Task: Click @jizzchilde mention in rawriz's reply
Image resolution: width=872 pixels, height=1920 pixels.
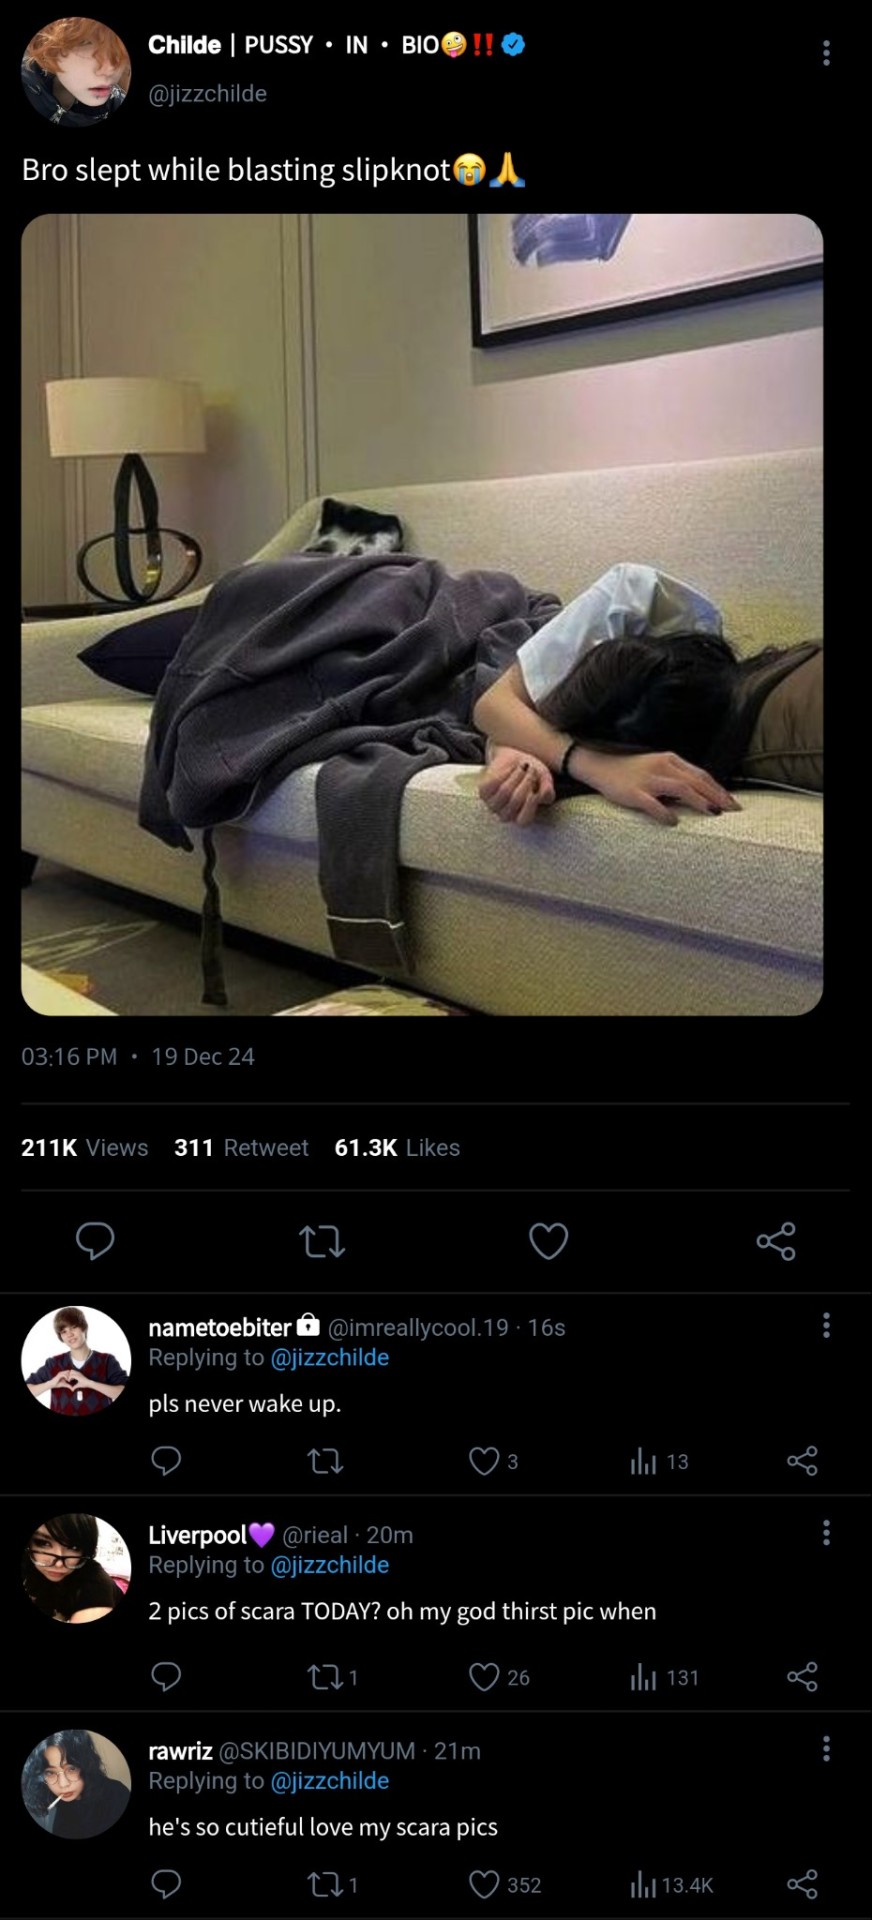Action: 329,1781
